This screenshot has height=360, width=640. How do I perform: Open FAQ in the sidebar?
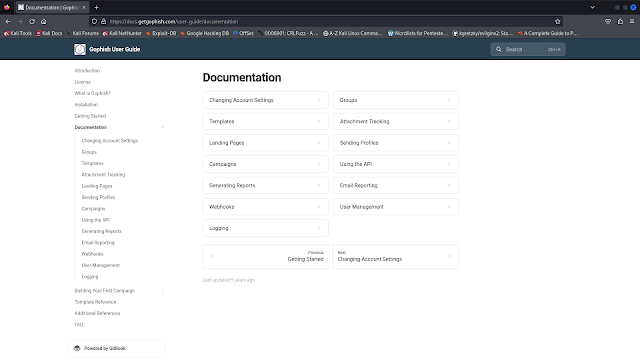click(79, 325)
